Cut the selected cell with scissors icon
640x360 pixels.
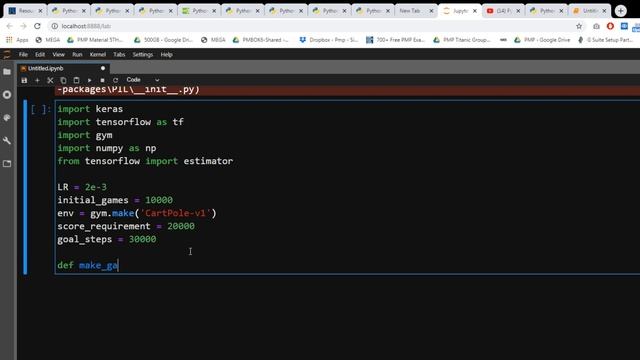click(50, 80)
